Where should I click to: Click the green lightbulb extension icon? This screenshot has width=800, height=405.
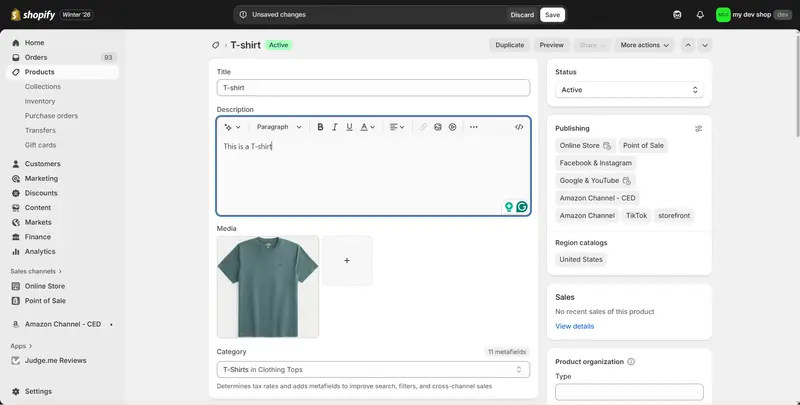click(509, 207)
